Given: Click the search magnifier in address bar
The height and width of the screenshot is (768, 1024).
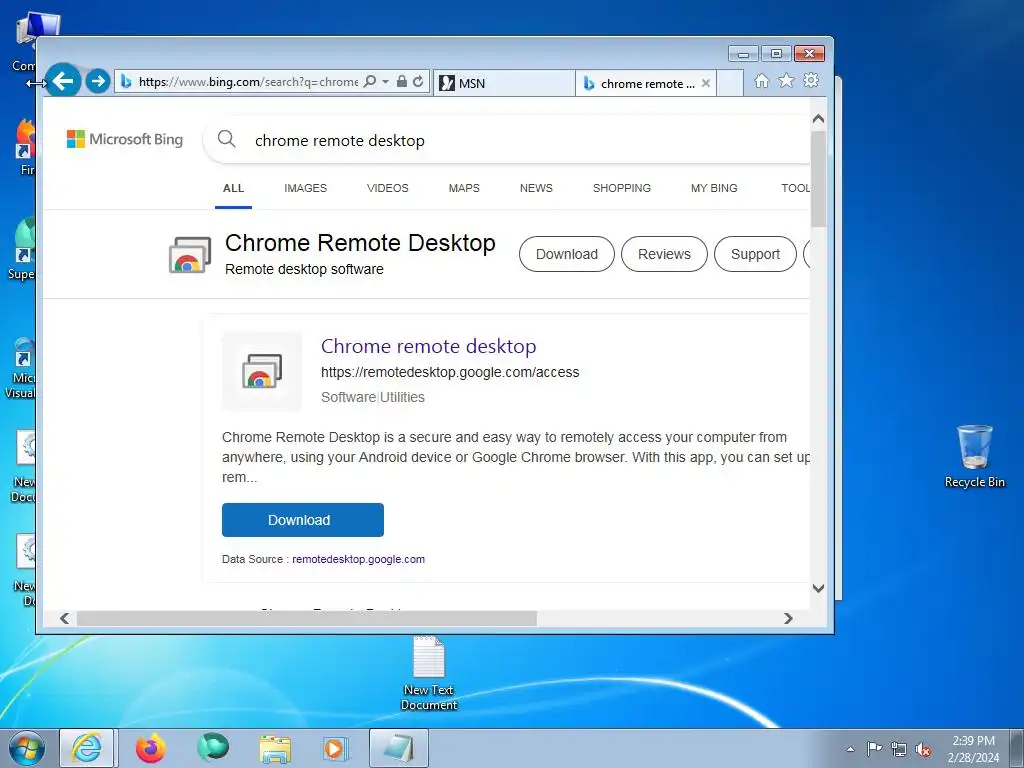Looking at the screenshot, I should point(370,82).
